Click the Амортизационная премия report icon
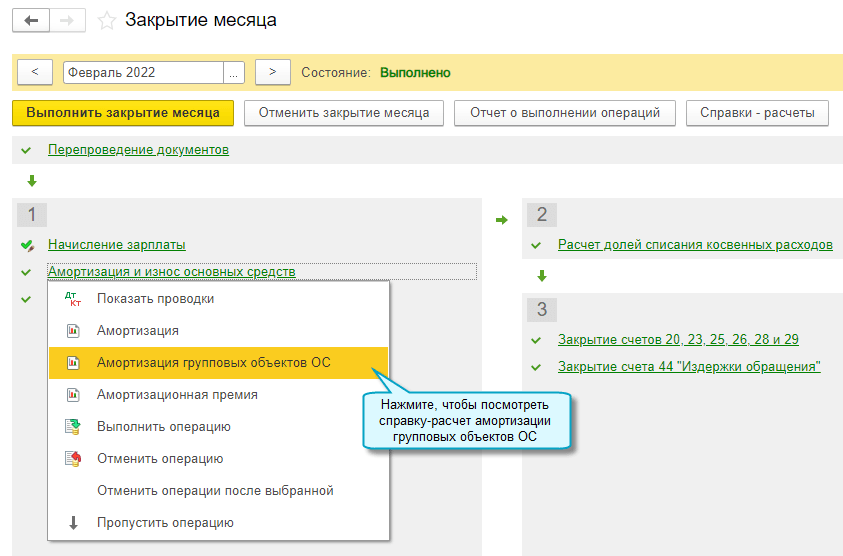 point(72,395)
